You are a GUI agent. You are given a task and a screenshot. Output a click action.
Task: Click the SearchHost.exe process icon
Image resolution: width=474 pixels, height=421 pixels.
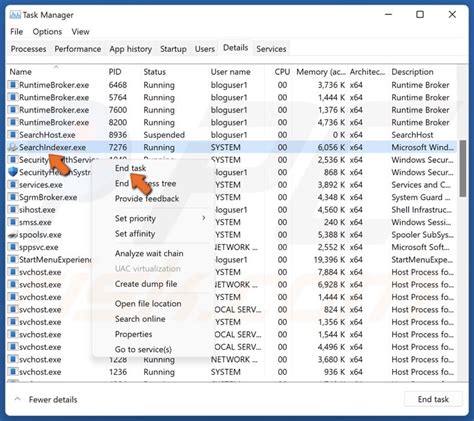click(13, 135)
